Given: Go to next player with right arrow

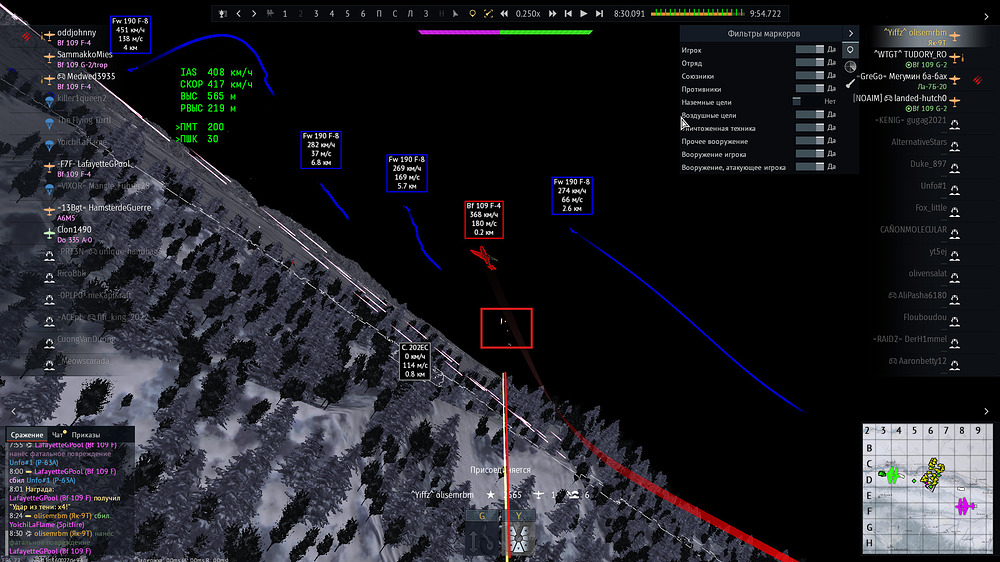Looking at the screenshot, I should 254,13.
